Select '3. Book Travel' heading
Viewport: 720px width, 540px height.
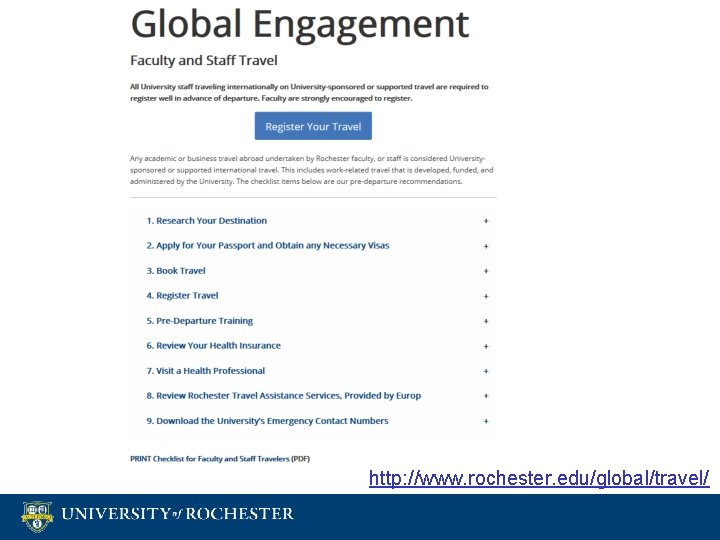coord(176,270)
